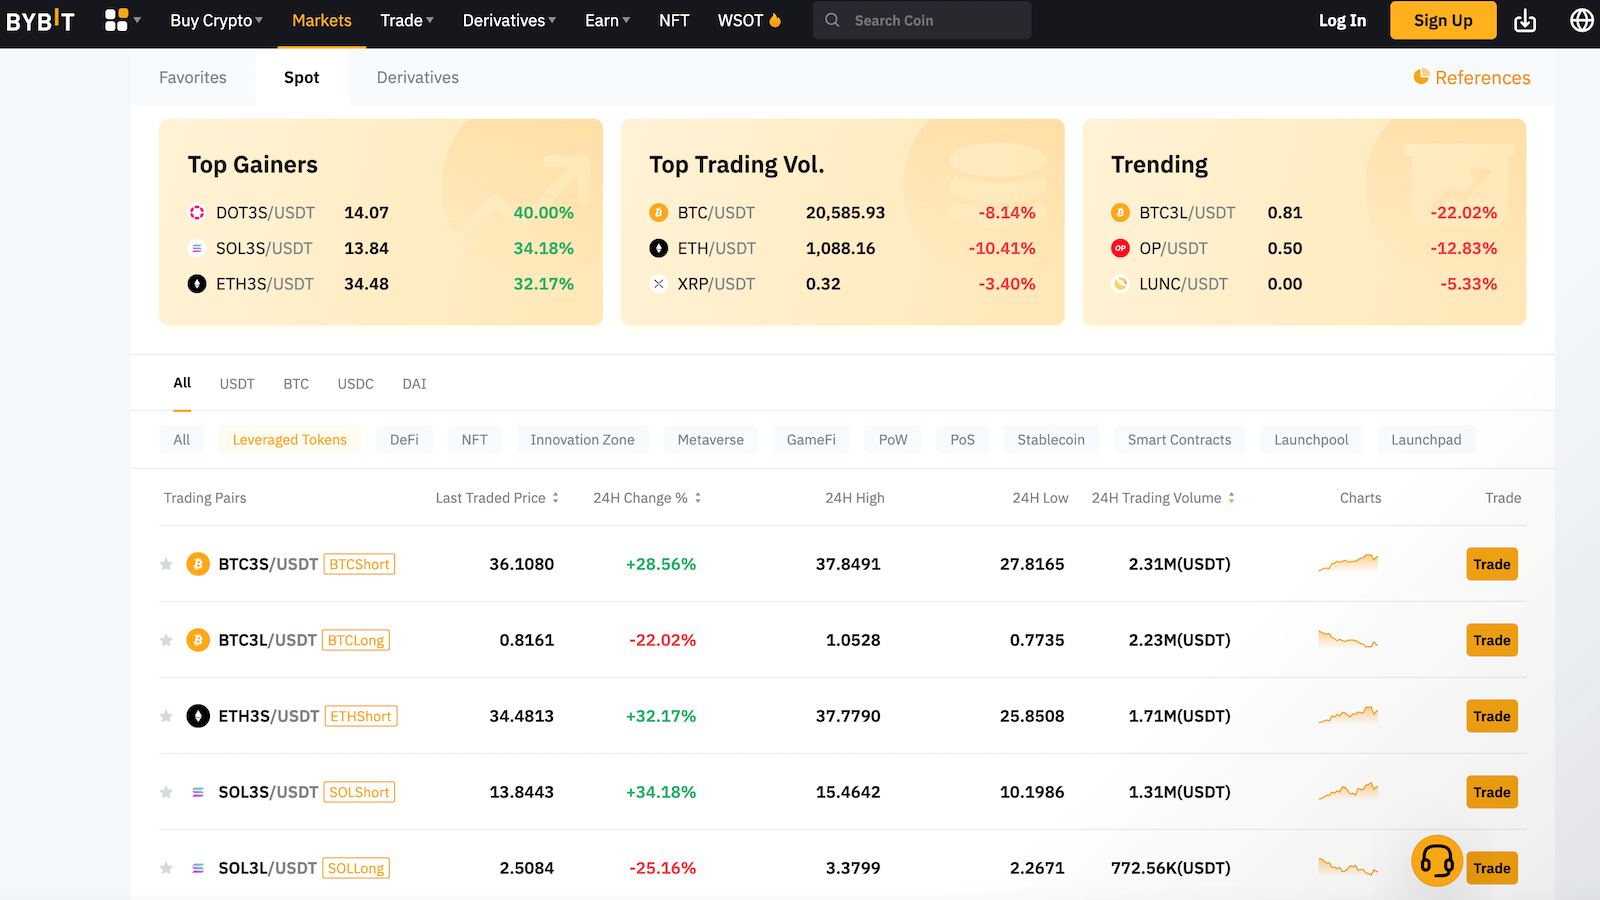The image size is (1600, 900).
Task: Click BTC/USDT icon in Top Trading Vol.
Action: point(658,212)
